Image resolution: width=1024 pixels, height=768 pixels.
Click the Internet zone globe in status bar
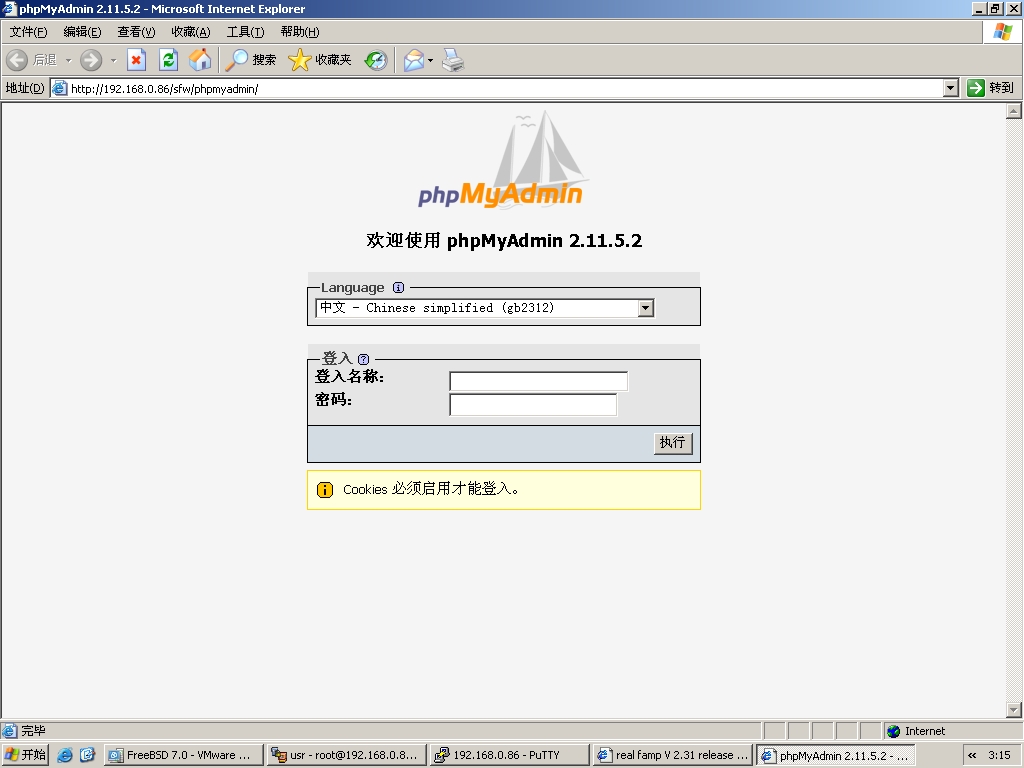pyautogui.click(x=894, y=731)
